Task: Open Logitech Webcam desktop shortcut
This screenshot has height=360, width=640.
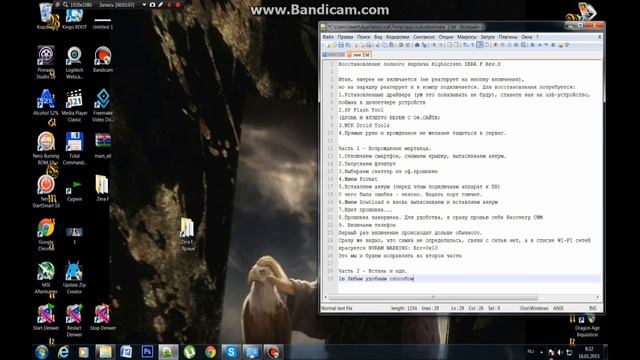Action: click(74, 62)
